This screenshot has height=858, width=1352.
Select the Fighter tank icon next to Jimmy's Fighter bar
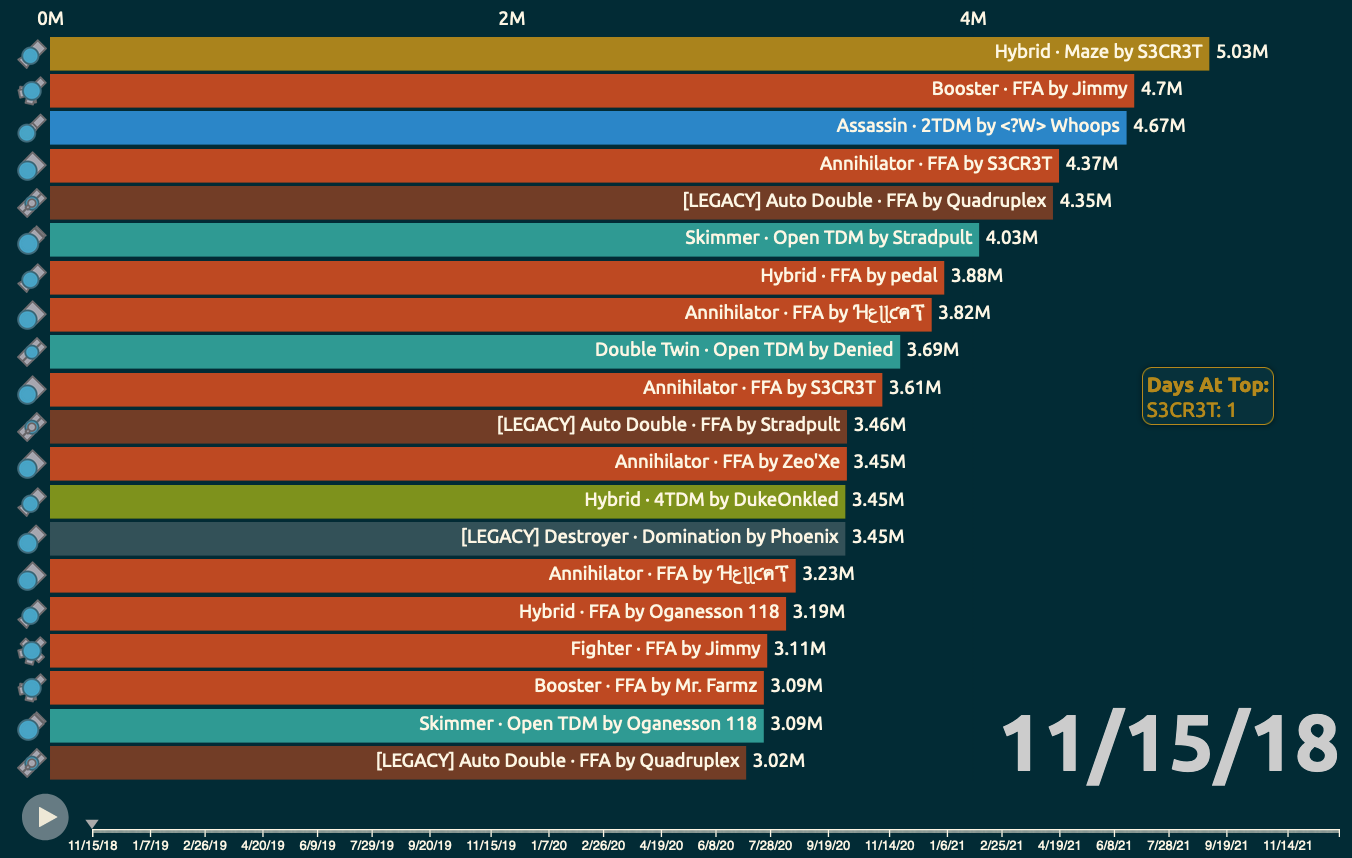(x=30, y=650)
